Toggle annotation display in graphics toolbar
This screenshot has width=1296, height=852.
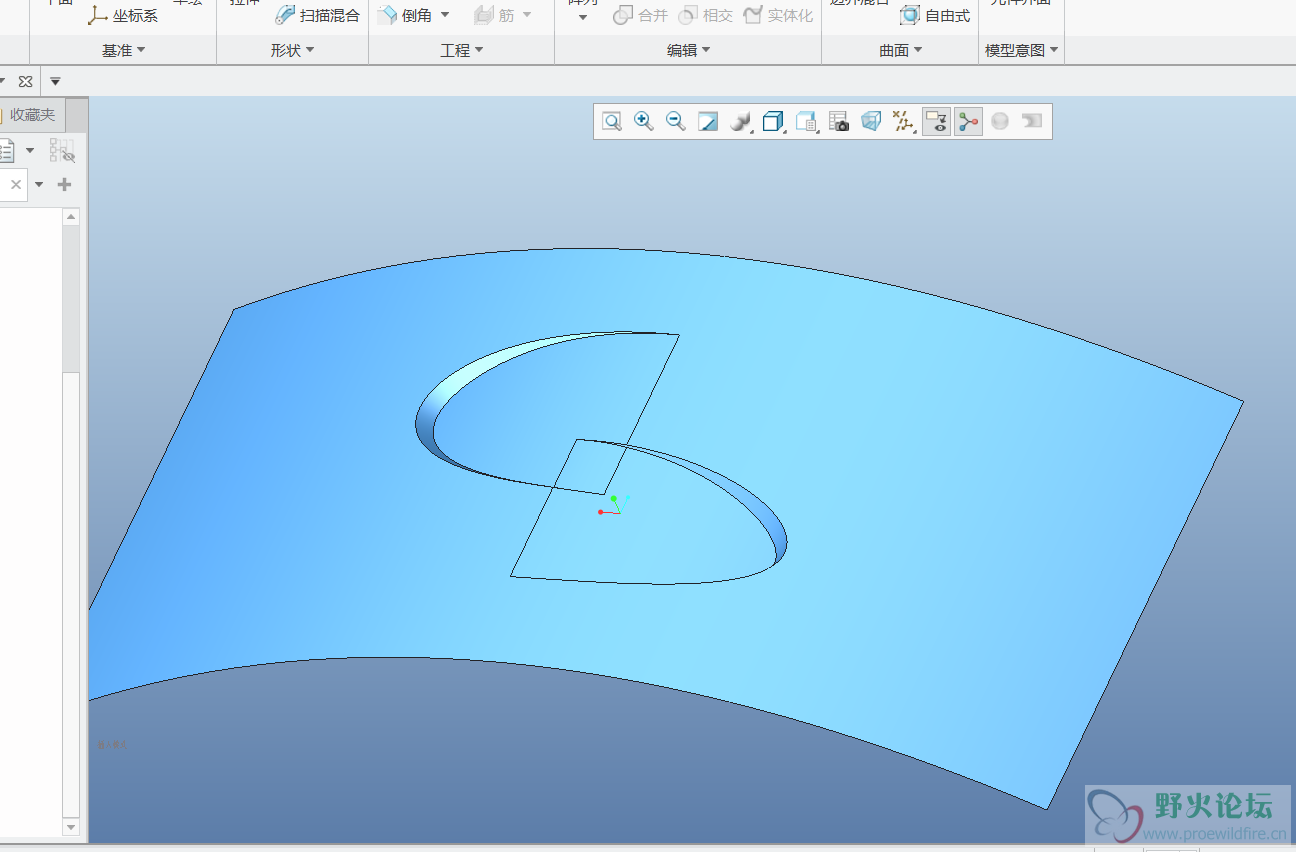936,122
